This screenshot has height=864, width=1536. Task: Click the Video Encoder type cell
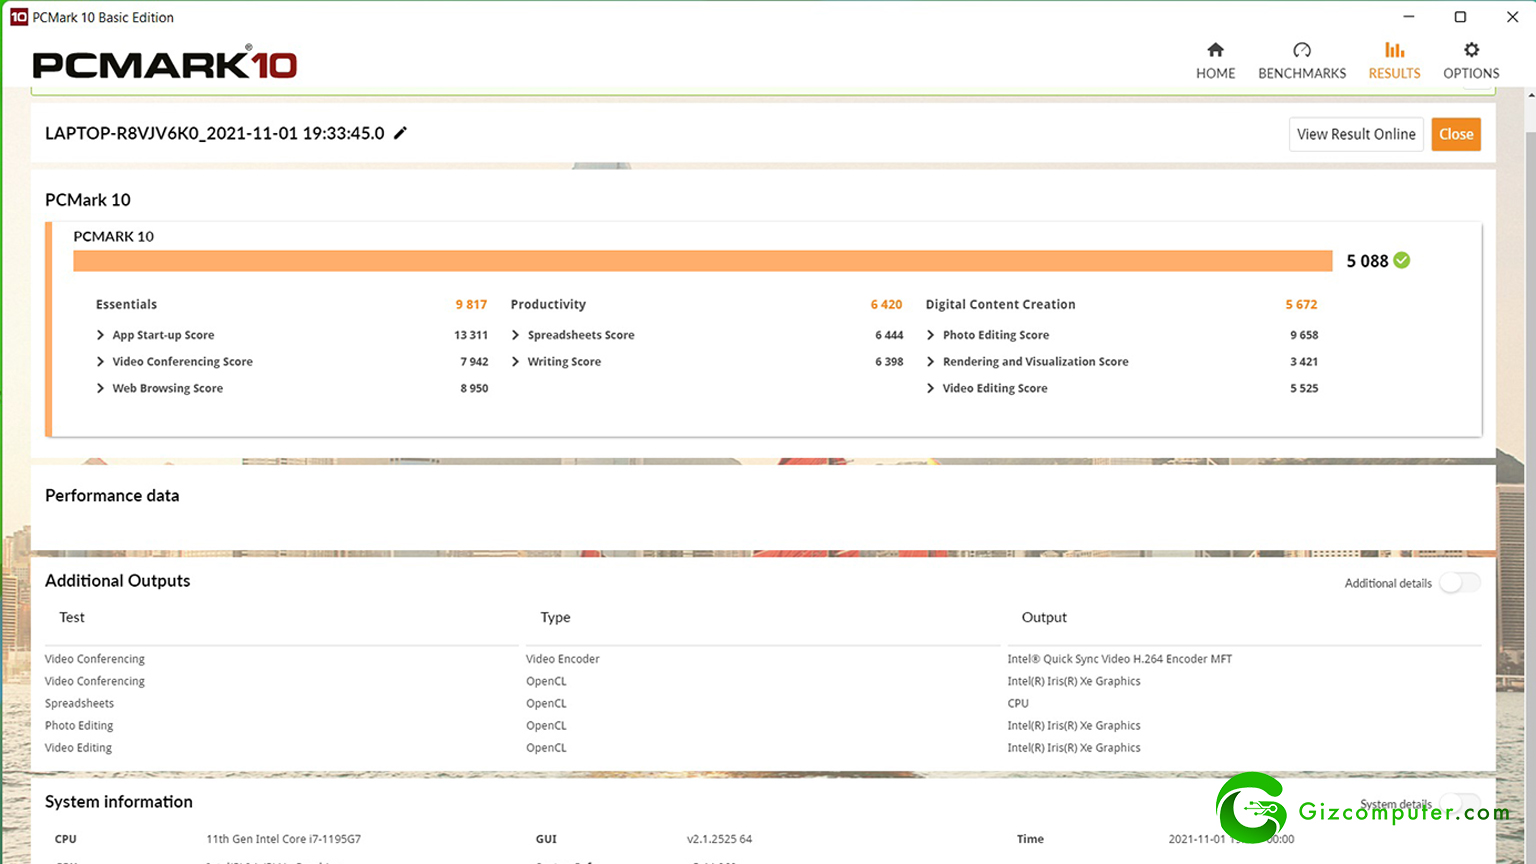(563, 659)
